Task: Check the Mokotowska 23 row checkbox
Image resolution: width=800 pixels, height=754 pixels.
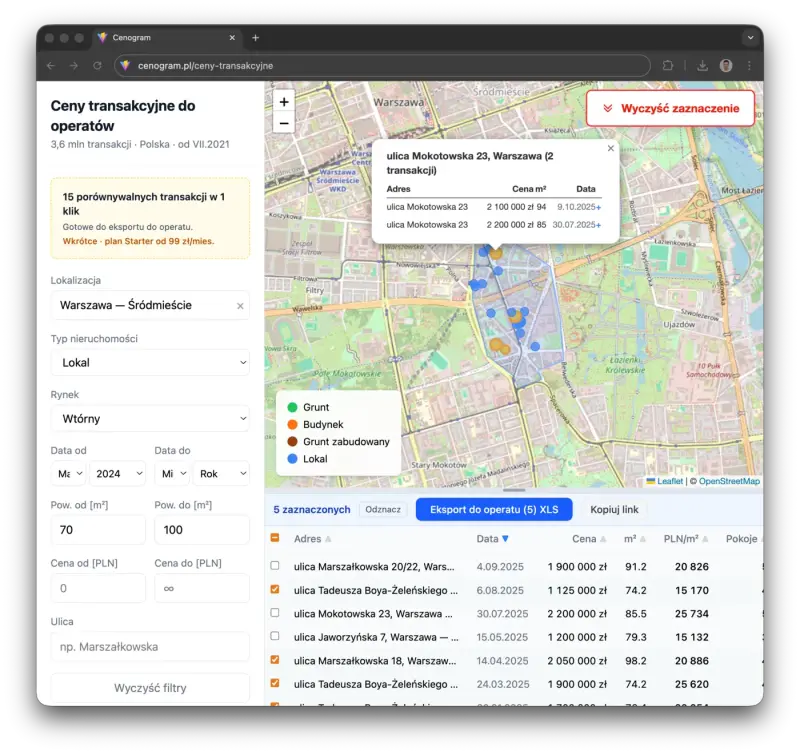Action: [275, 614]
